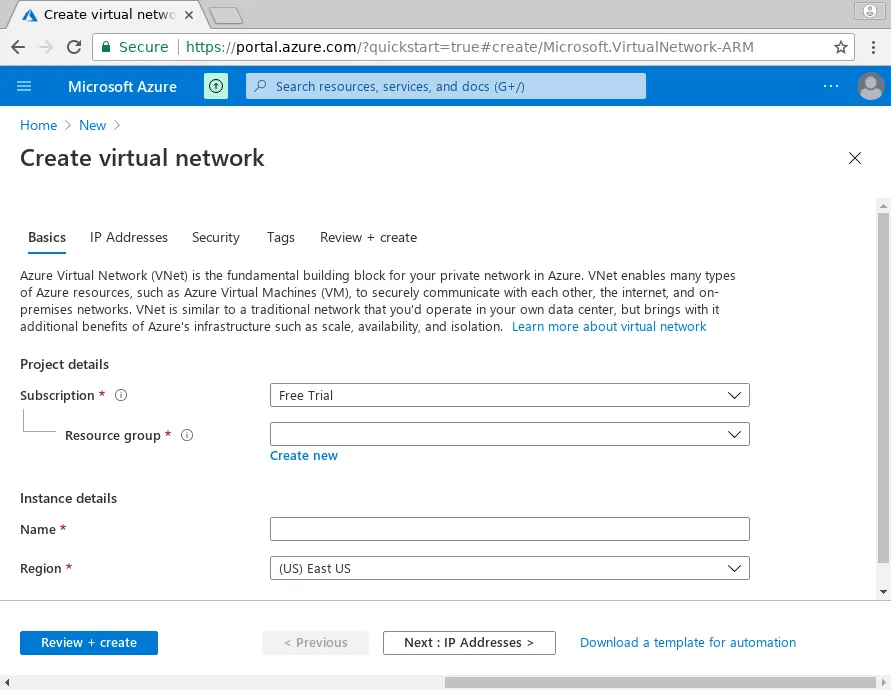This screenshot has width=891, height=690.
Task: Click the upgrade arrow icon in the header
Action: pyautogui.click(x=216, y=86)
